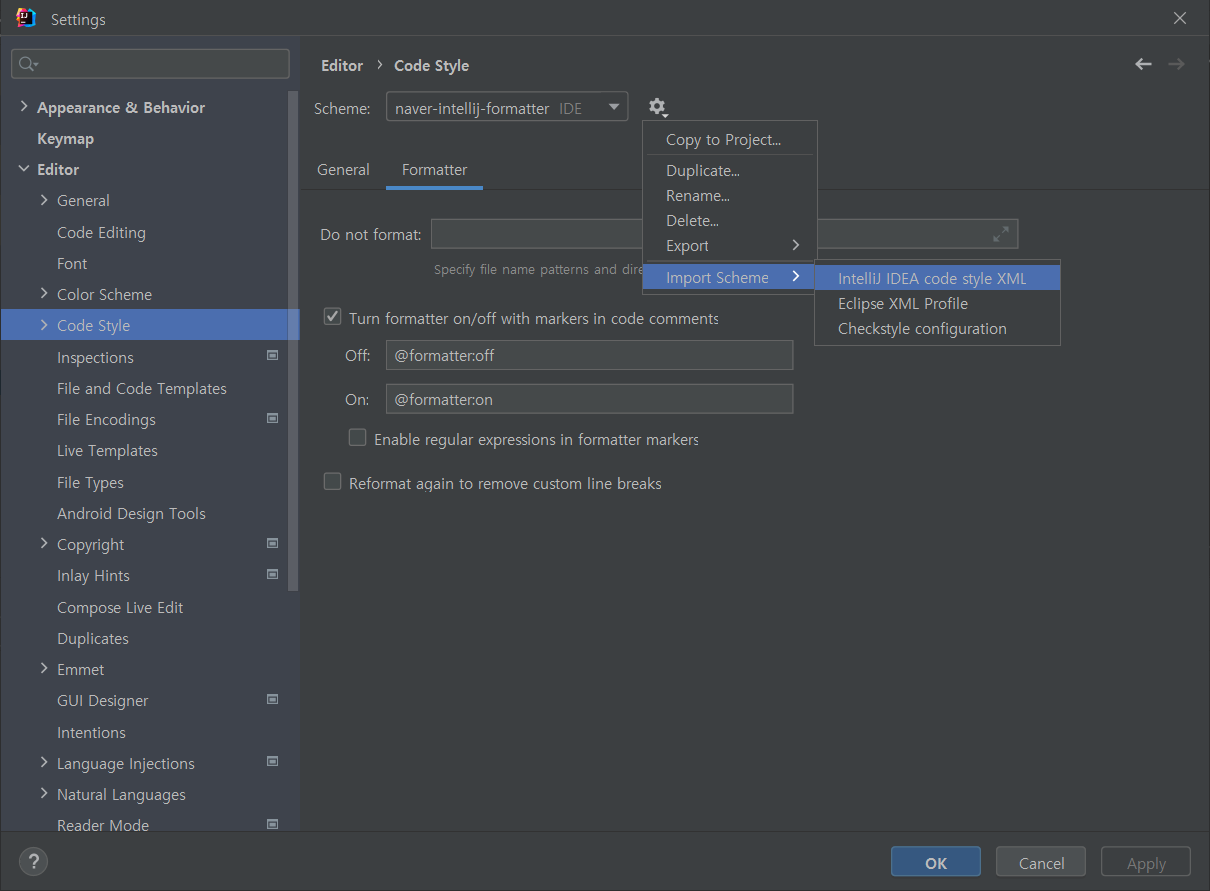Click the settings tree scrollbar

coord(293,340)
